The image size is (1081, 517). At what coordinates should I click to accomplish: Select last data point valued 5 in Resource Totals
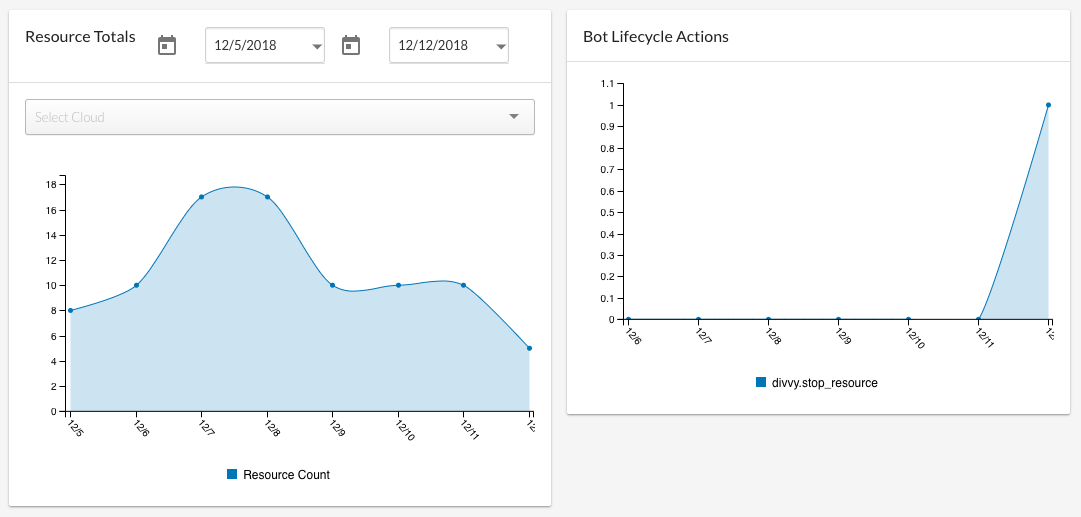(529, 348)
